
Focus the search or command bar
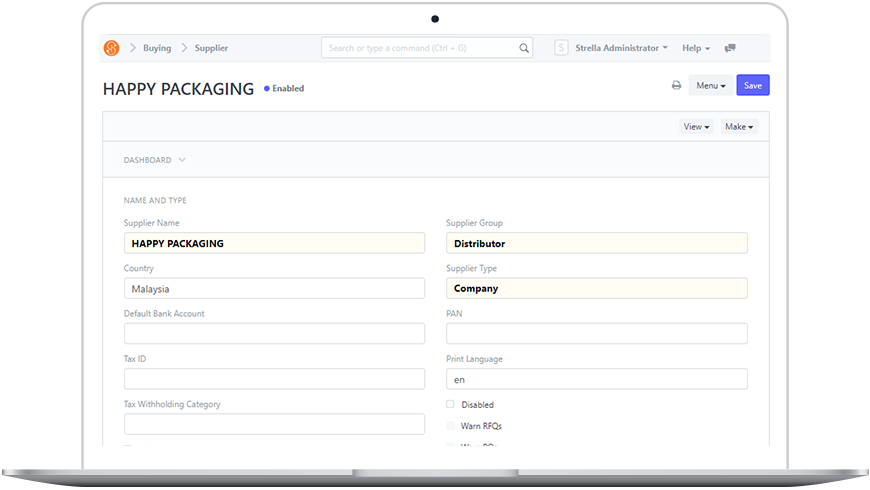420,48
